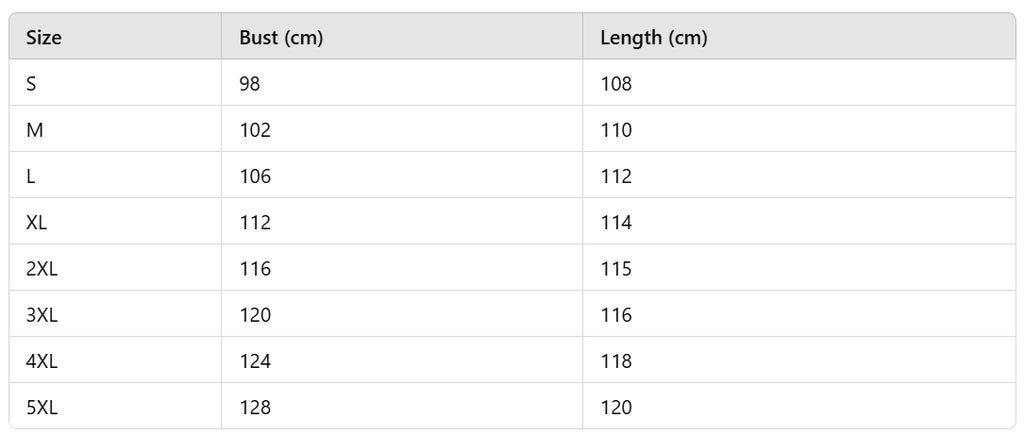The width and height of the screenshot is (1024, 435).
Task: Click bust value 106 for size L
Action: pyautogui.click(x=255, y=176)
